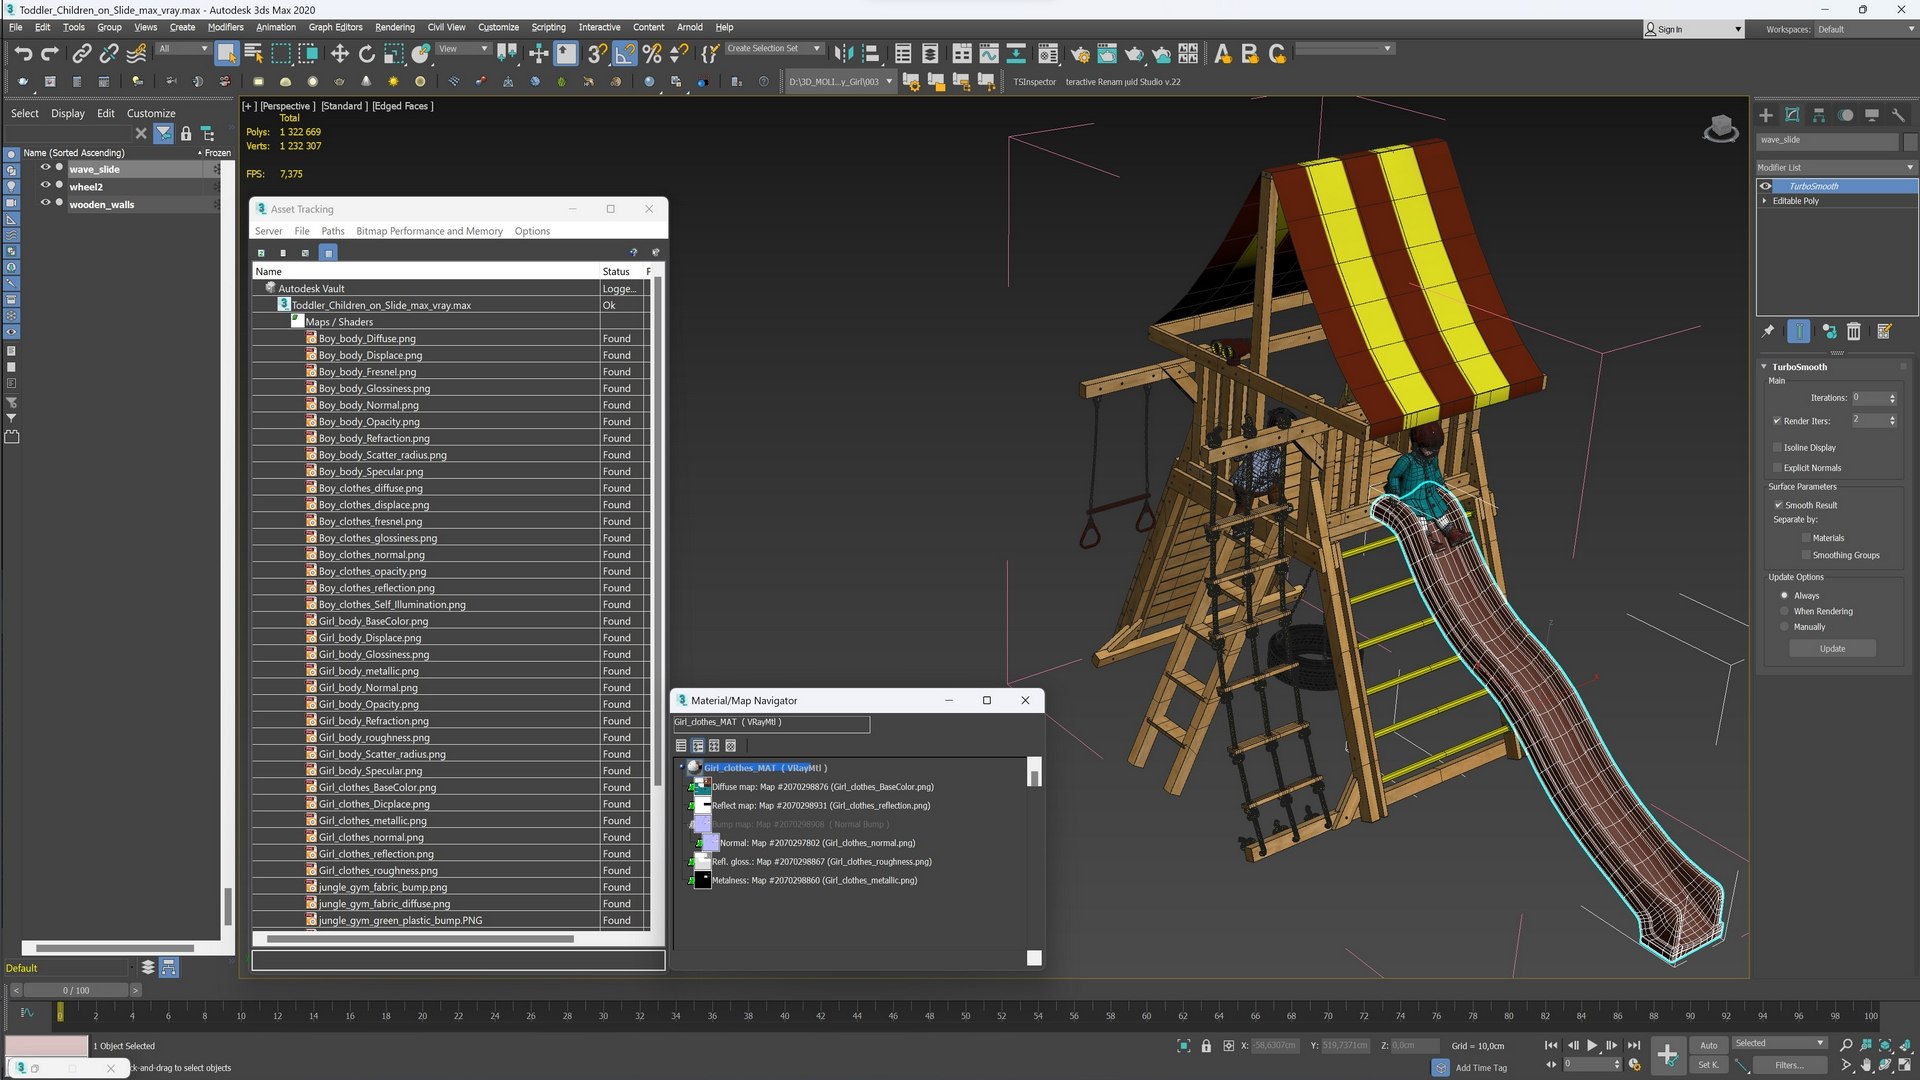The height and width of the screenshot is (1080, 1920).
Task: Open the Customize menu in Scene Explorer
Action: pyautogui.click(x=151, y=114)
